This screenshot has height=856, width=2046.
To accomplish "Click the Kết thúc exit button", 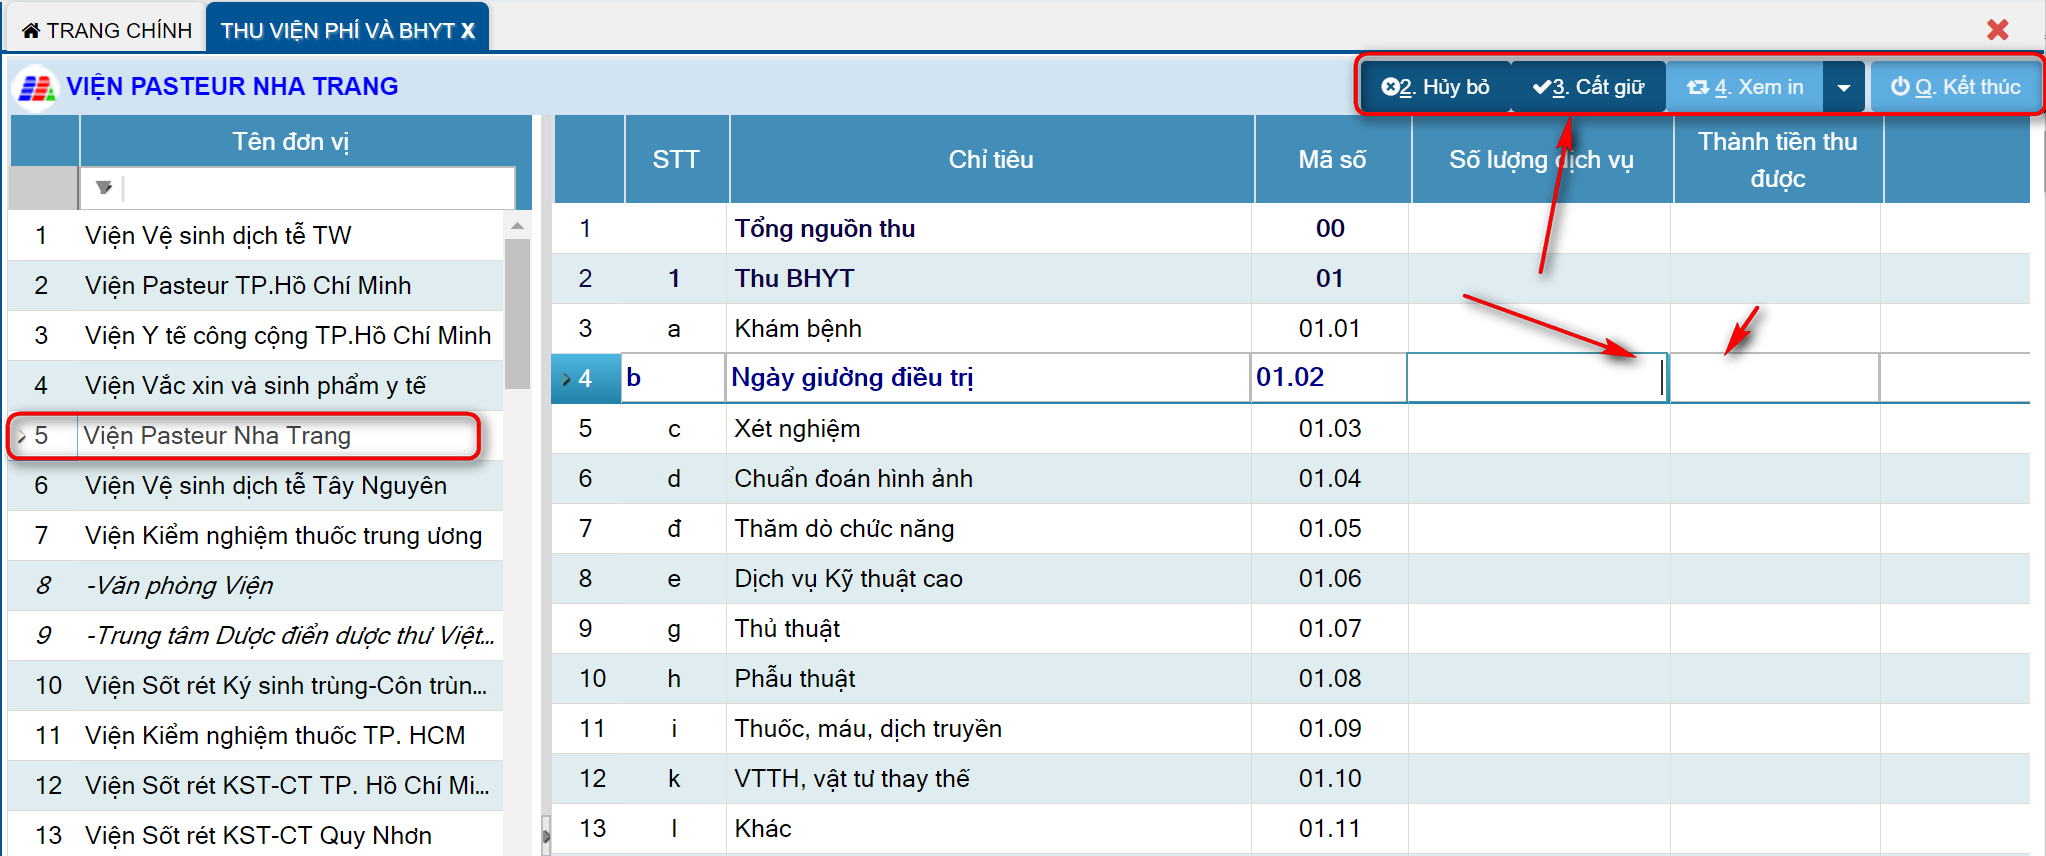I will (x=1955, y=87).
